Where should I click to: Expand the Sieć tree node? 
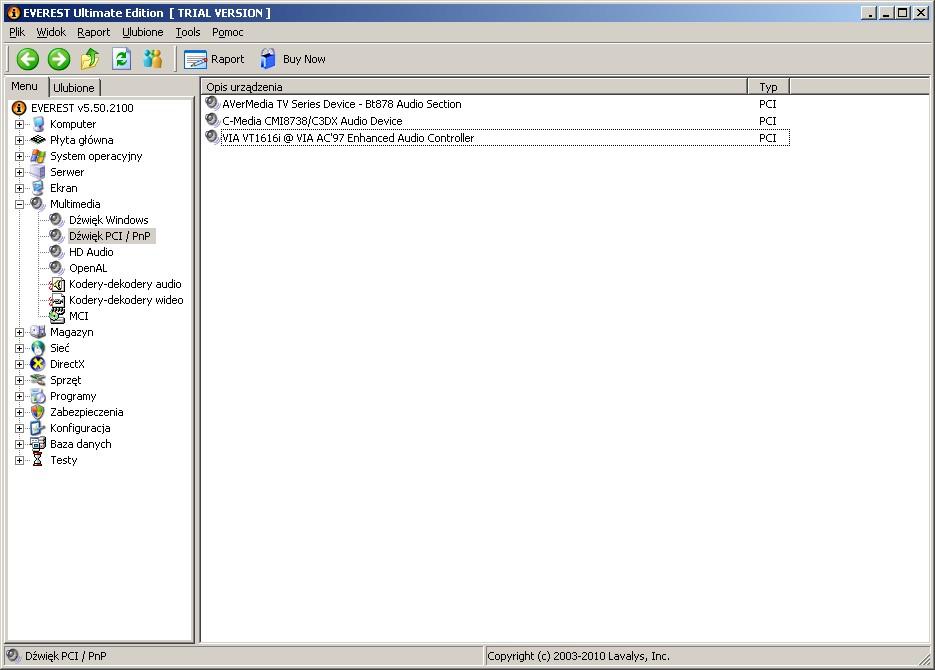(x=19, y=349)
